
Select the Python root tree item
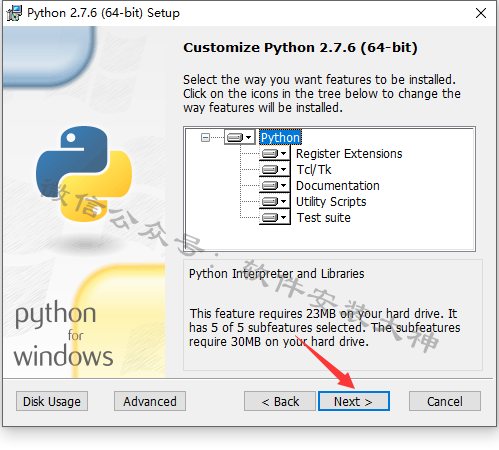[x=280, y=137]
